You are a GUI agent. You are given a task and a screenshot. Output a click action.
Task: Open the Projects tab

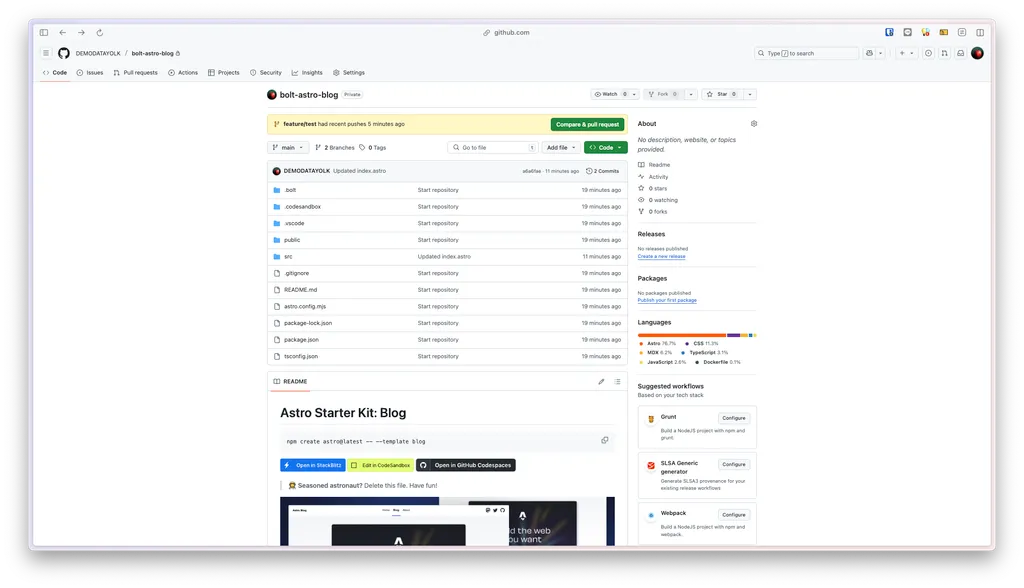223,73
